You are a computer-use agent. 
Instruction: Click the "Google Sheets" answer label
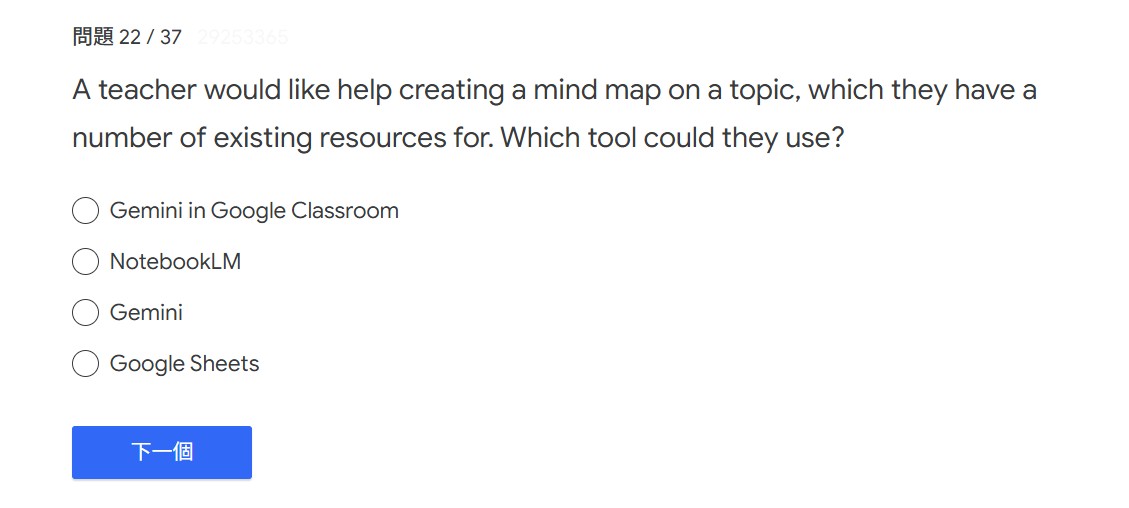point(184,364)
